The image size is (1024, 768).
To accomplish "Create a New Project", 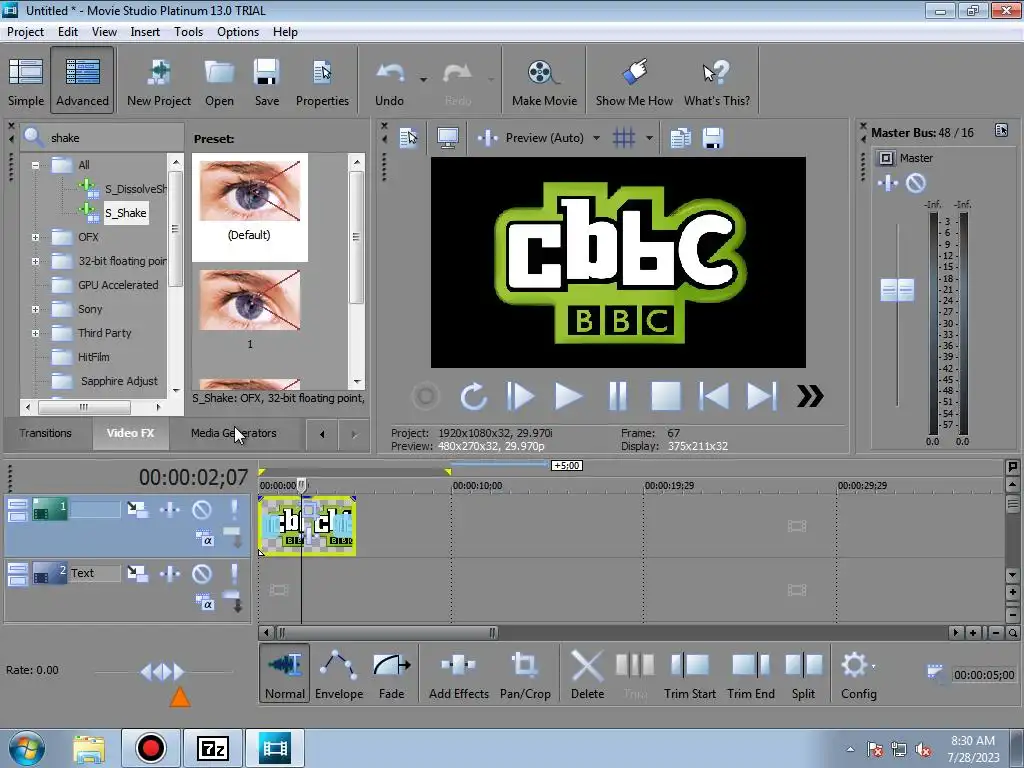I will coord(159,82).
